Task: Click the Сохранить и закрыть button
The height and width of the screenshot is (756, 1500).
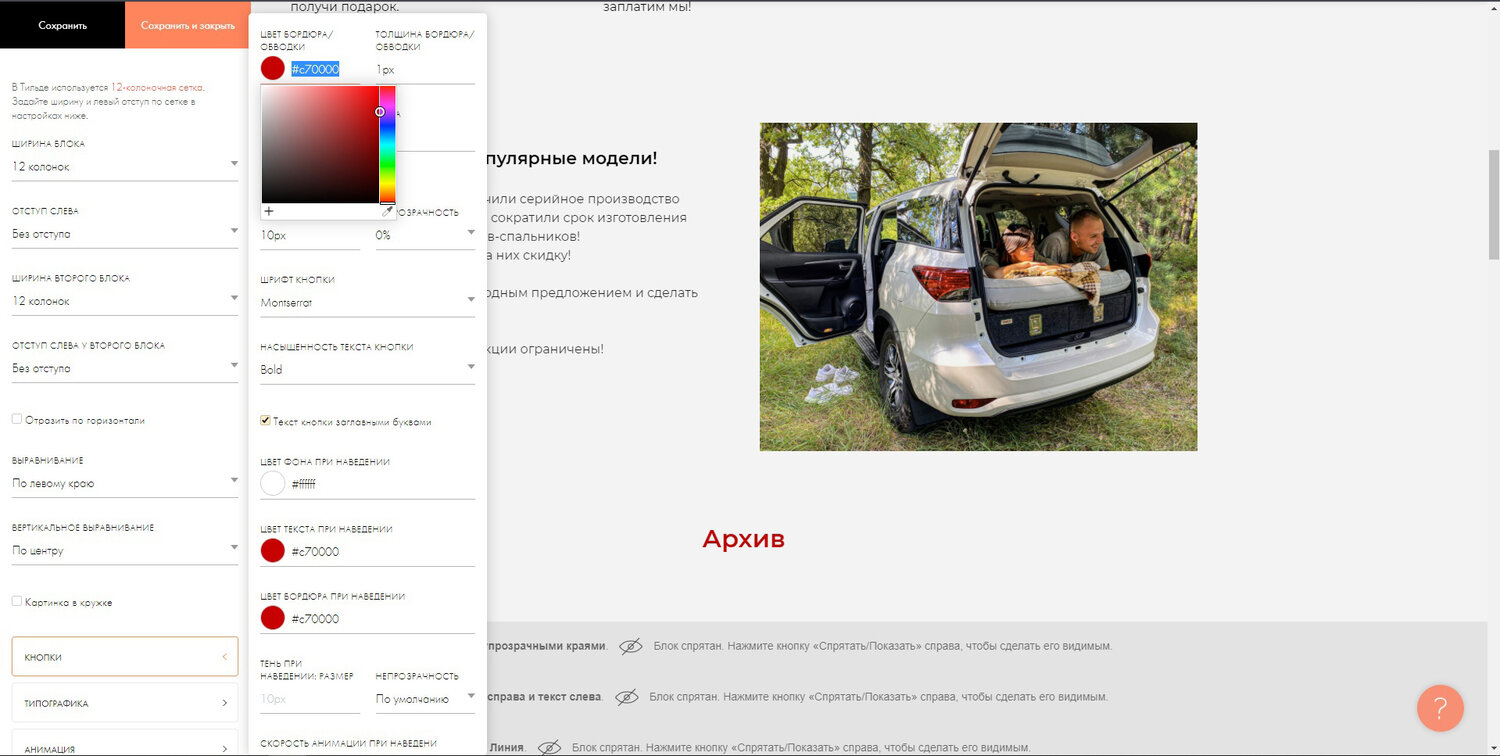Action: pos(187,25)
